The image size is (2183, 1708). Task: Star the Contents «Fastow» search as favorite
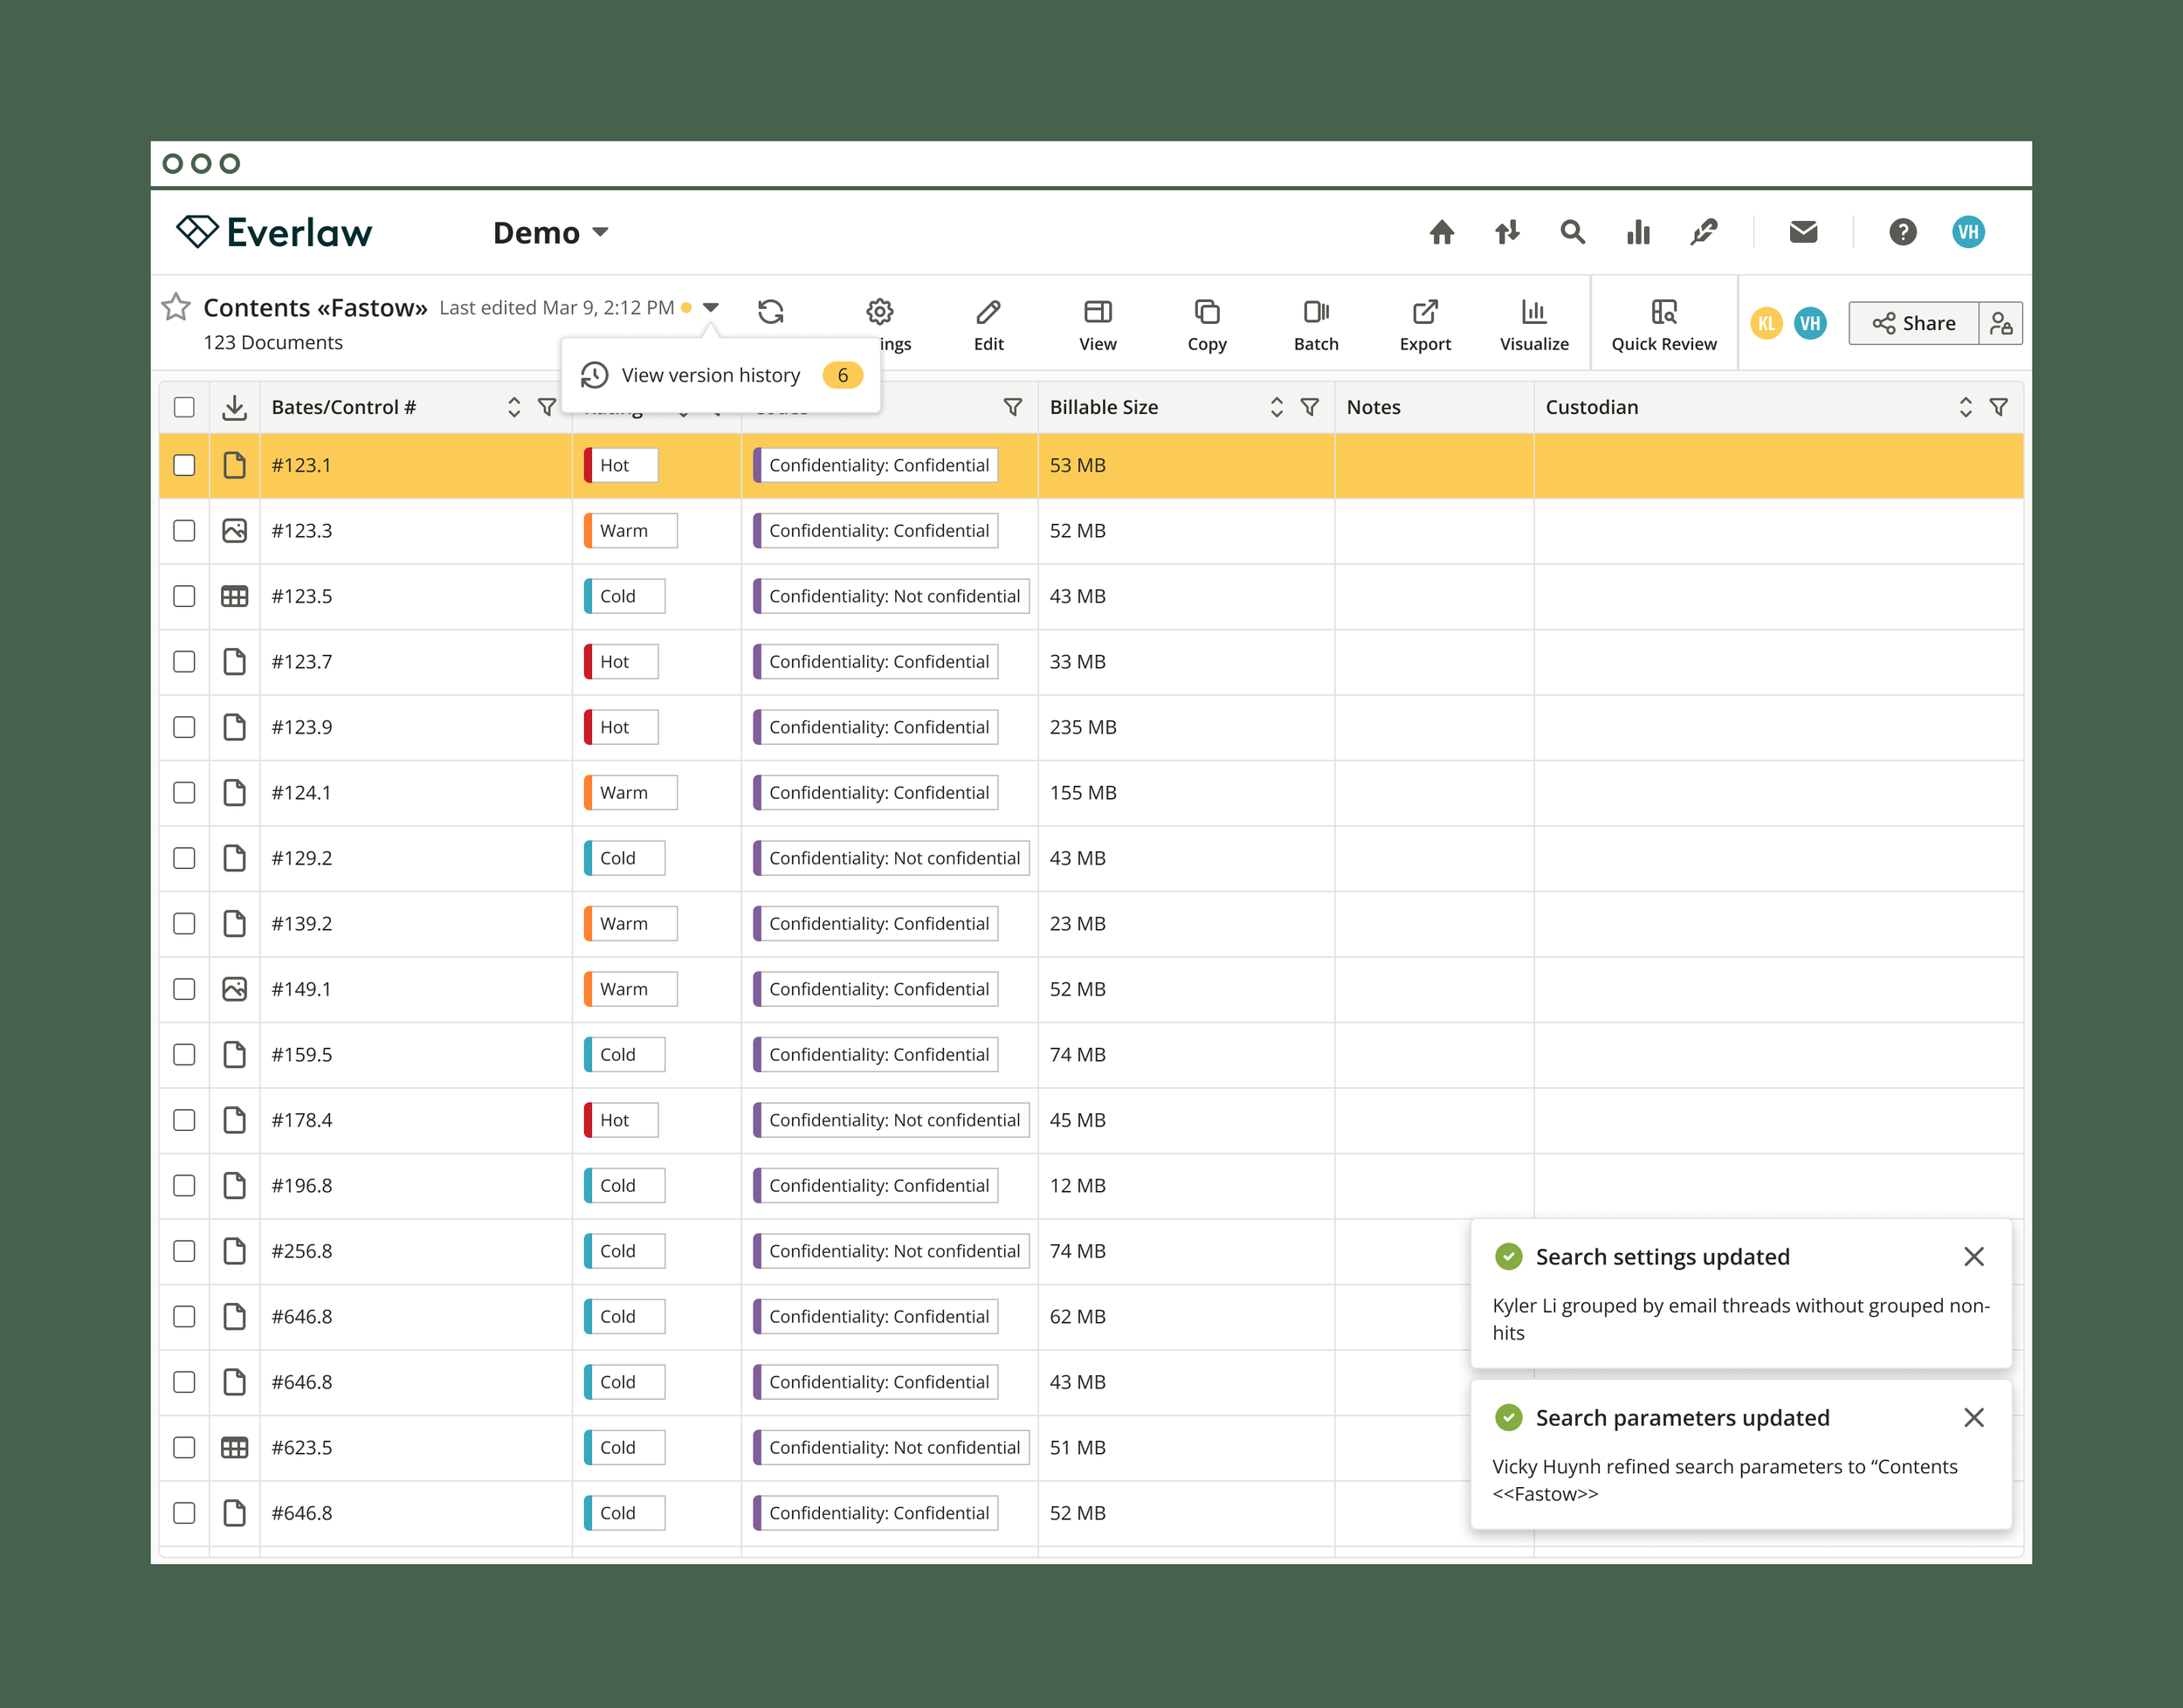click(x=176, y=307)
